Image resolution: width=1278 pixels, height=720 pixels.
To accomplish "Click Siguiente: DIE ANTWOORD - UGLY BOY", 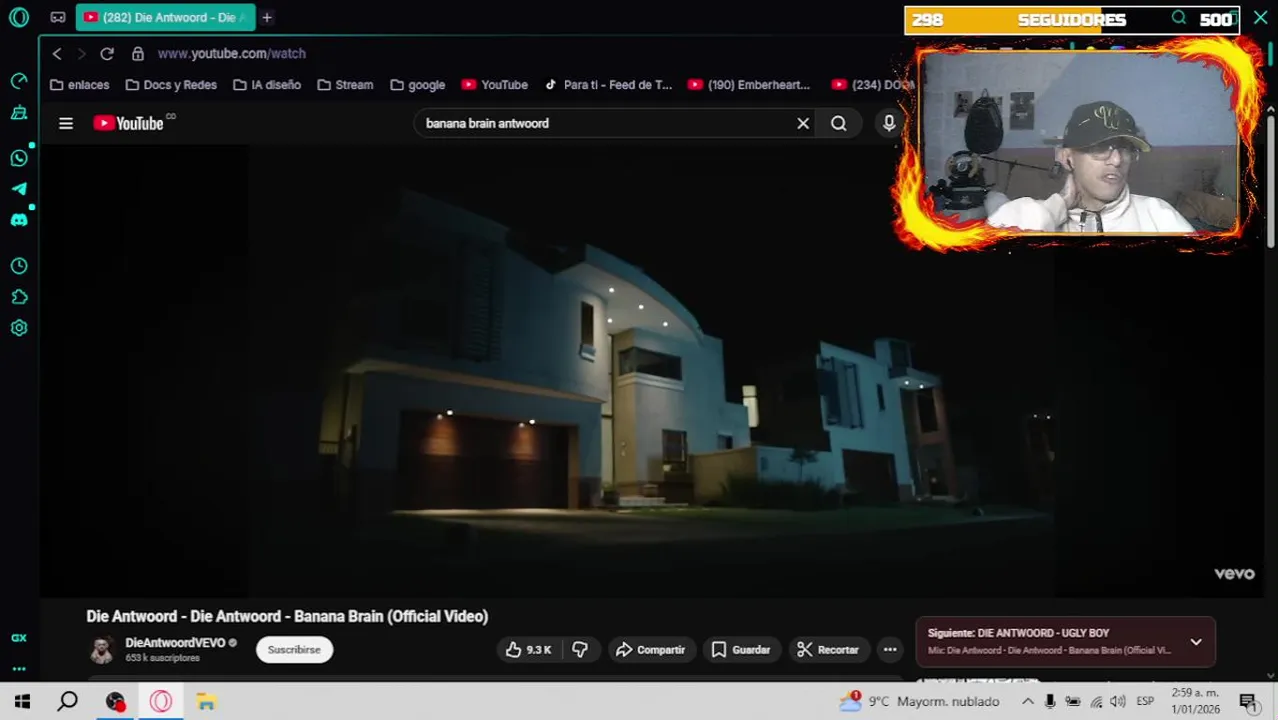I will pos(1018,633).
